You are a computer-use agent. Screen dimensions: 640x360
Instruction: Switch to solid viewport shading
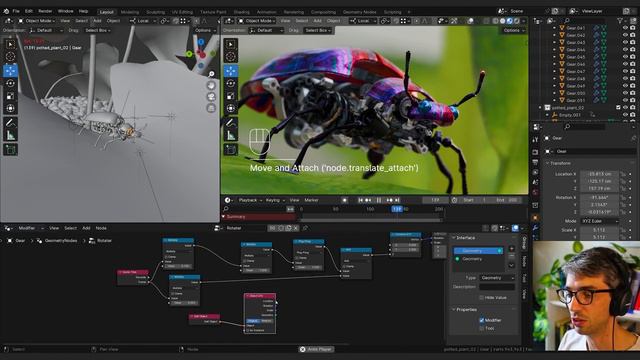(x=502, y=21)
